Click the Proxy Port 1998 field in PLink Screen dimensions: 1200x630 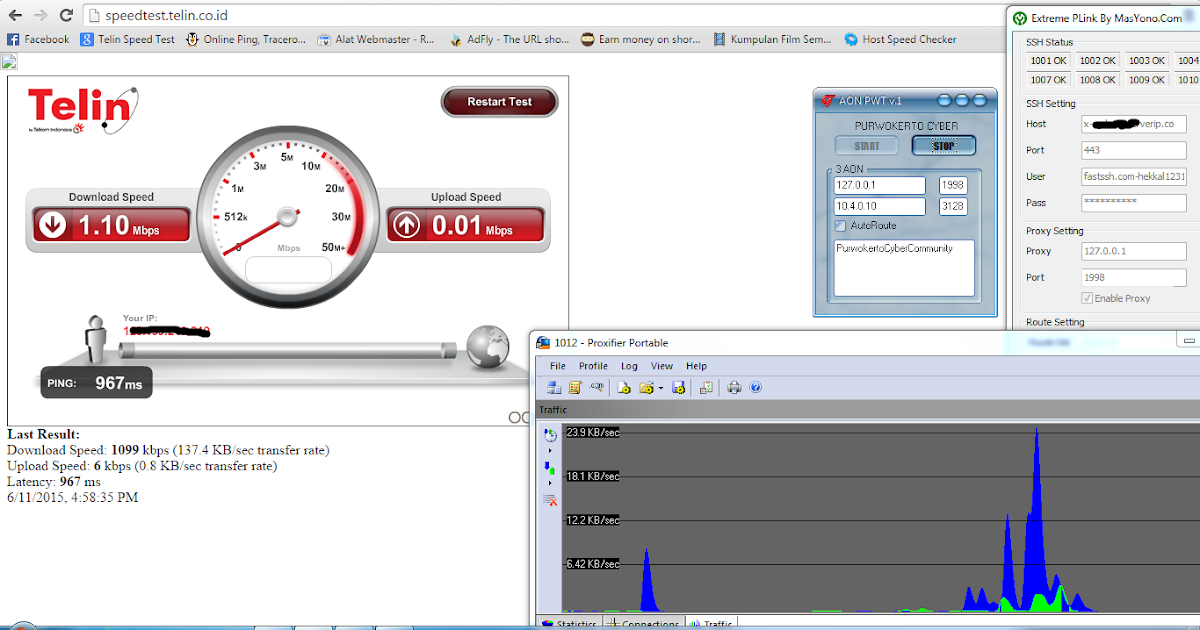pyautogui.click(x=1134, y=277)
